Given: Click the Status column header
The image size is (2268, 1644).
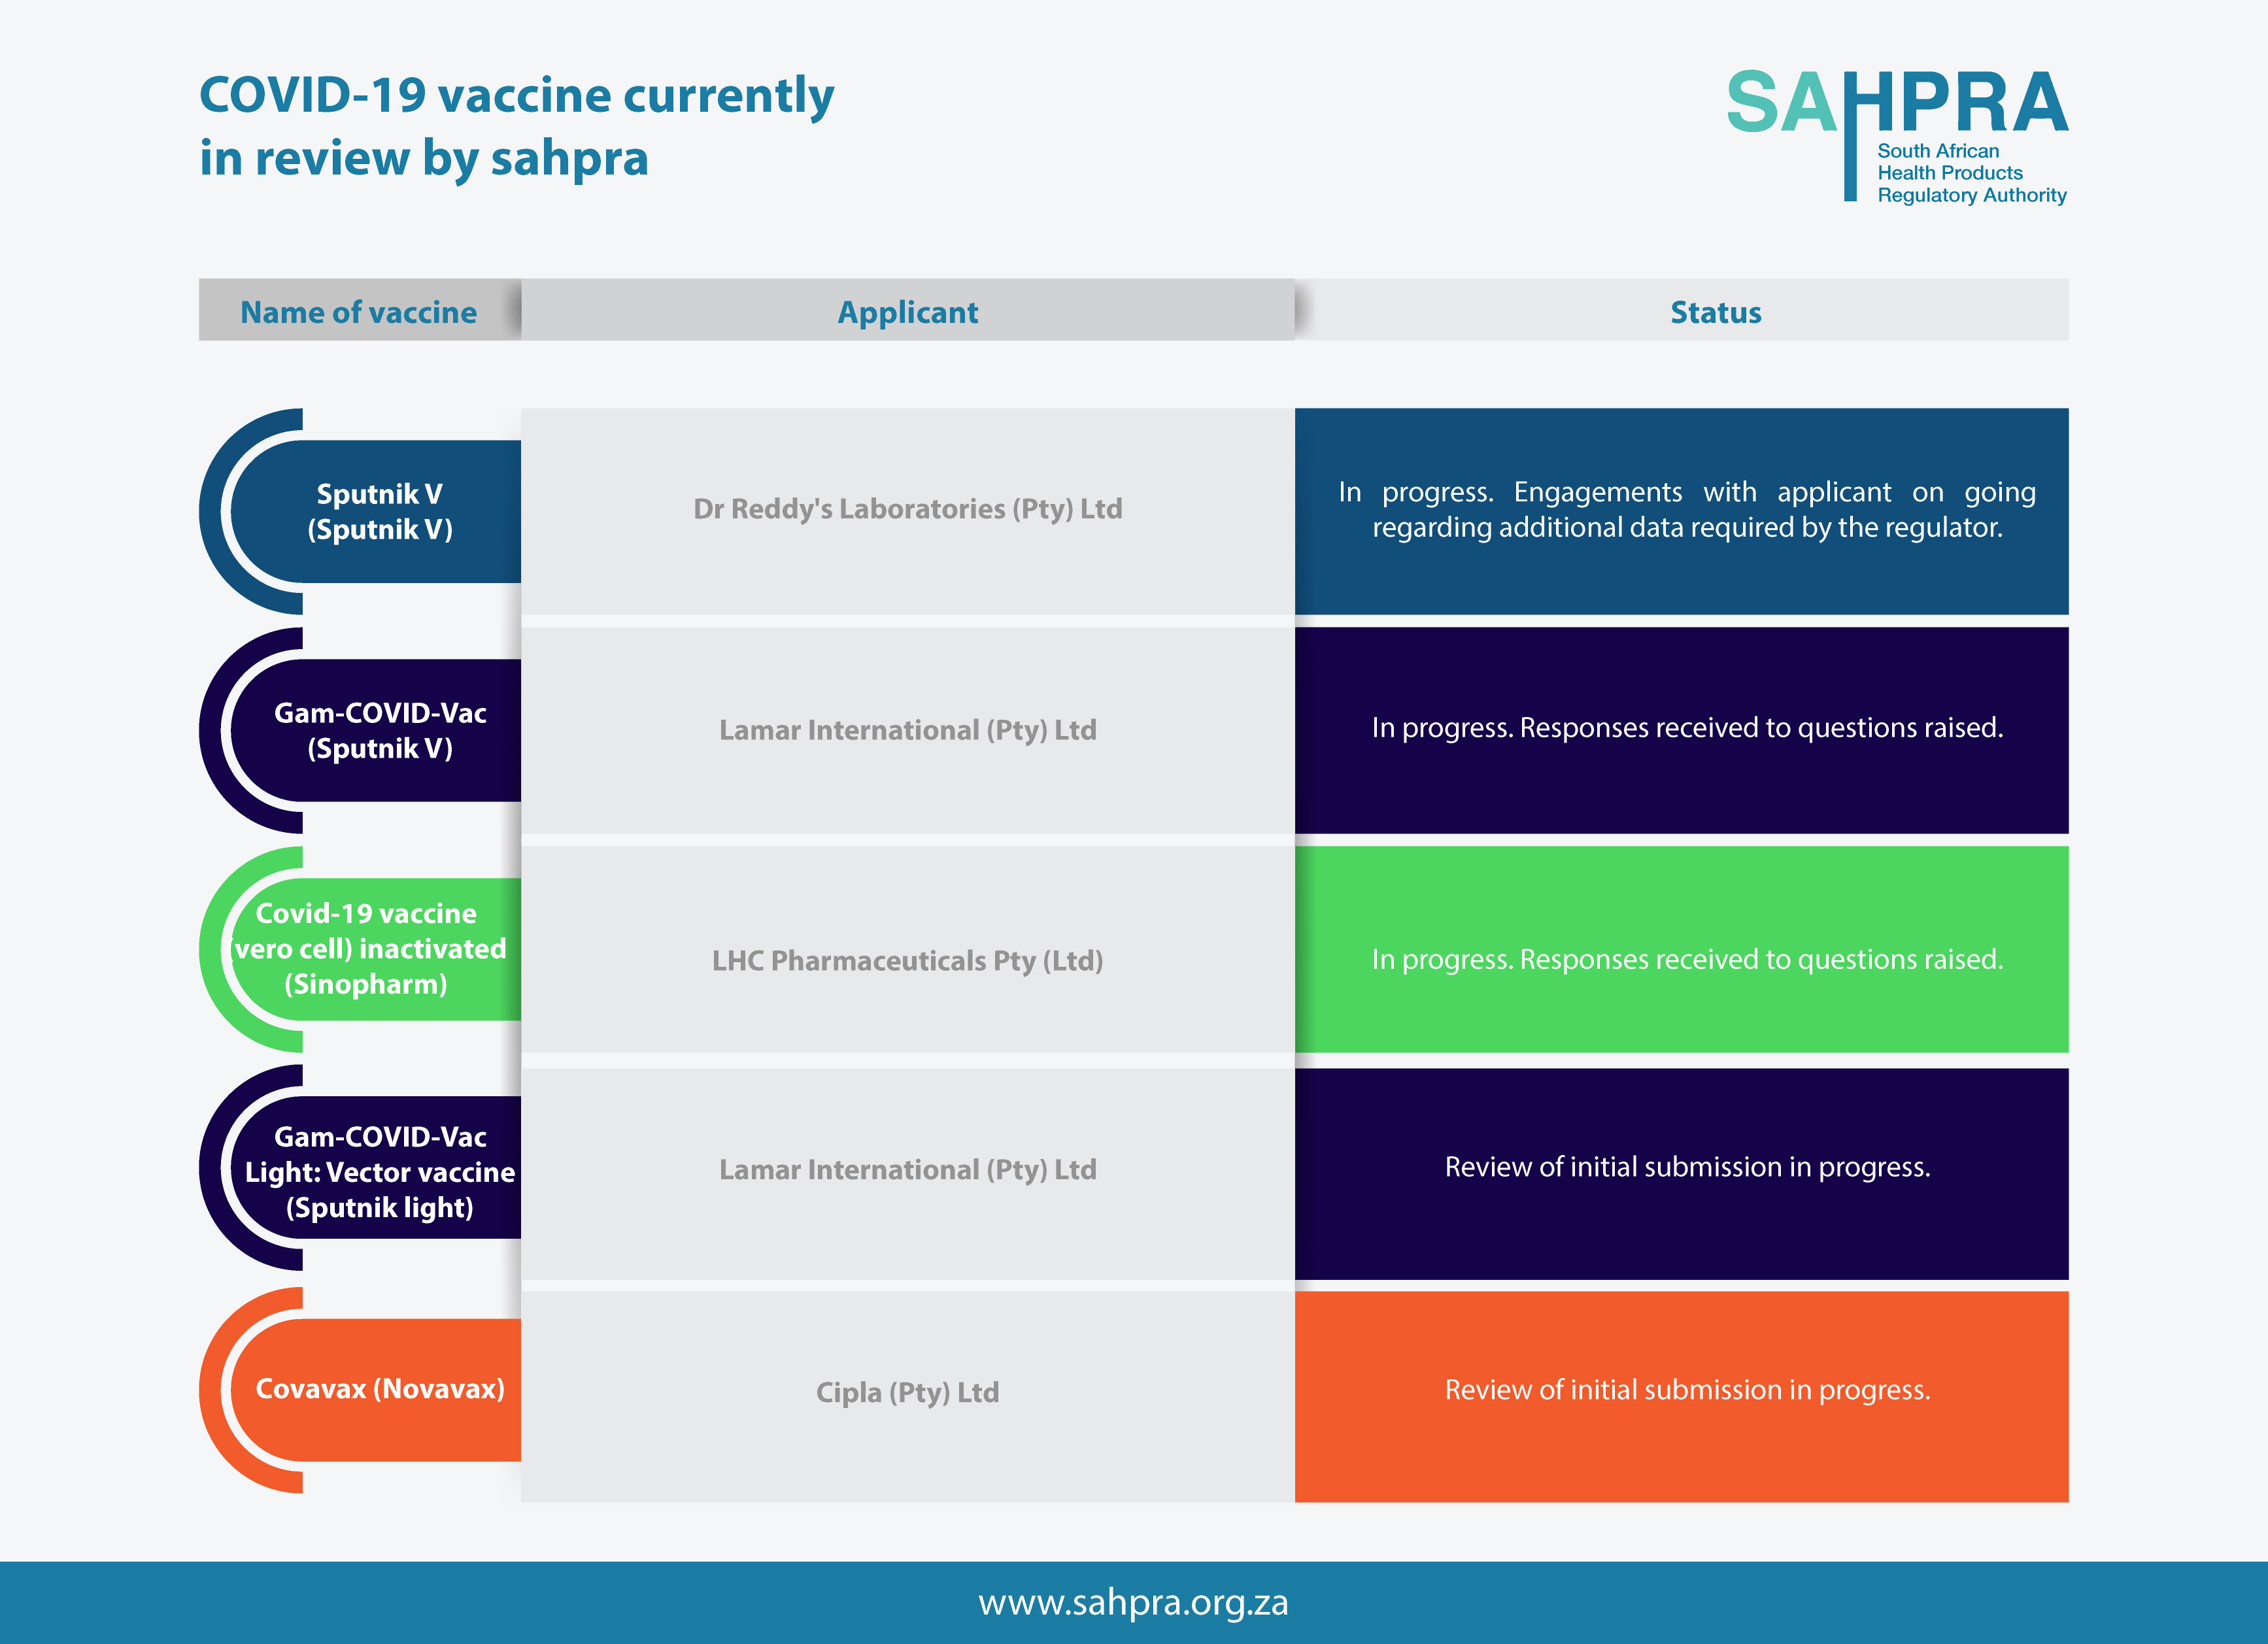Looking at the screenshot, I should (x=1715, y=312).
